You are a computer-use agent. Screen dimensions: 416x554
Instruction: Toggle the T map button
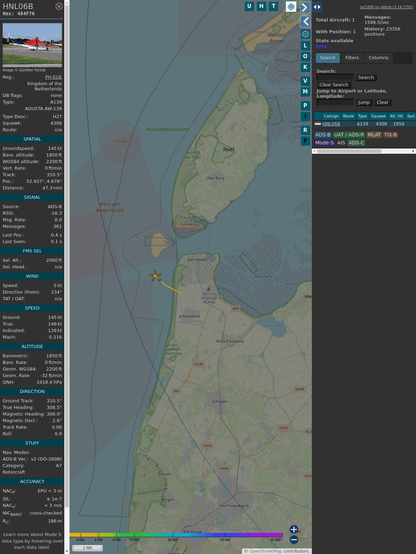click(x=273, y=6)
